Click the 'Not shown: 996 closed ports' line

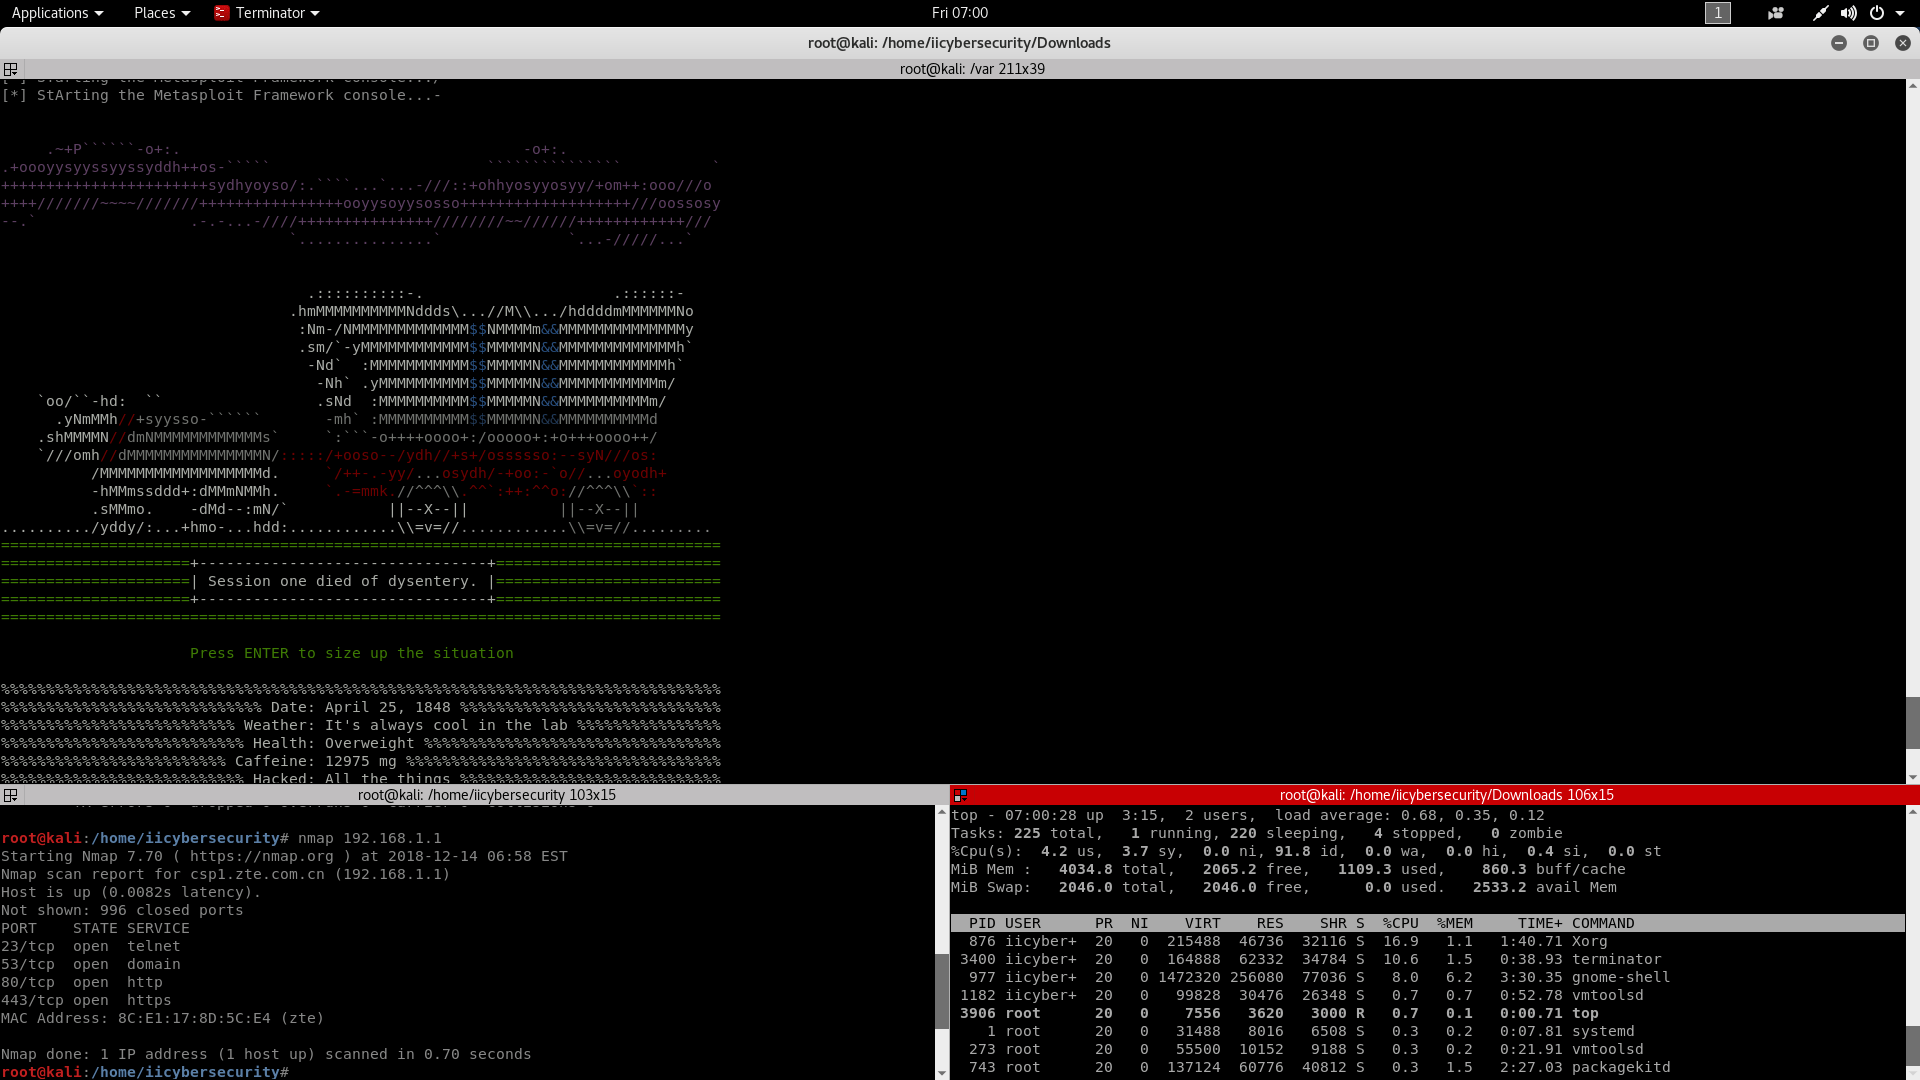pos(122,910)
